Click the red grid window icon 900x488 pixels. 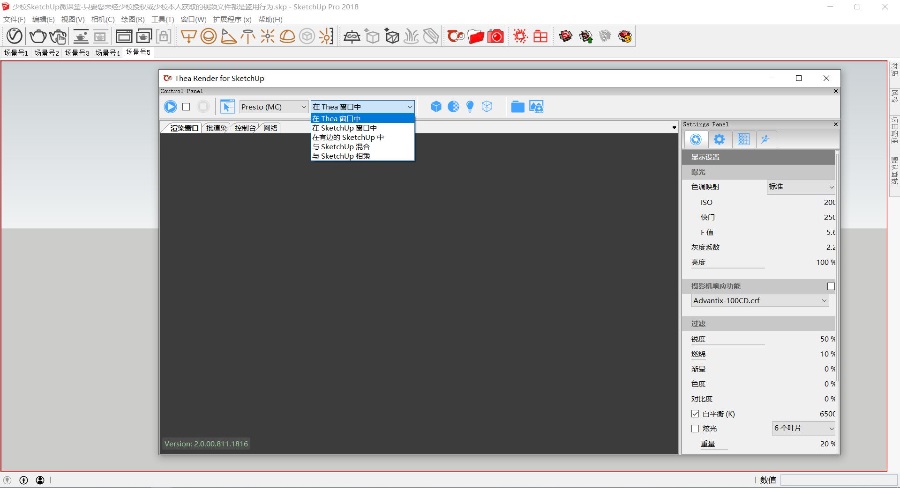pos(540,37)
